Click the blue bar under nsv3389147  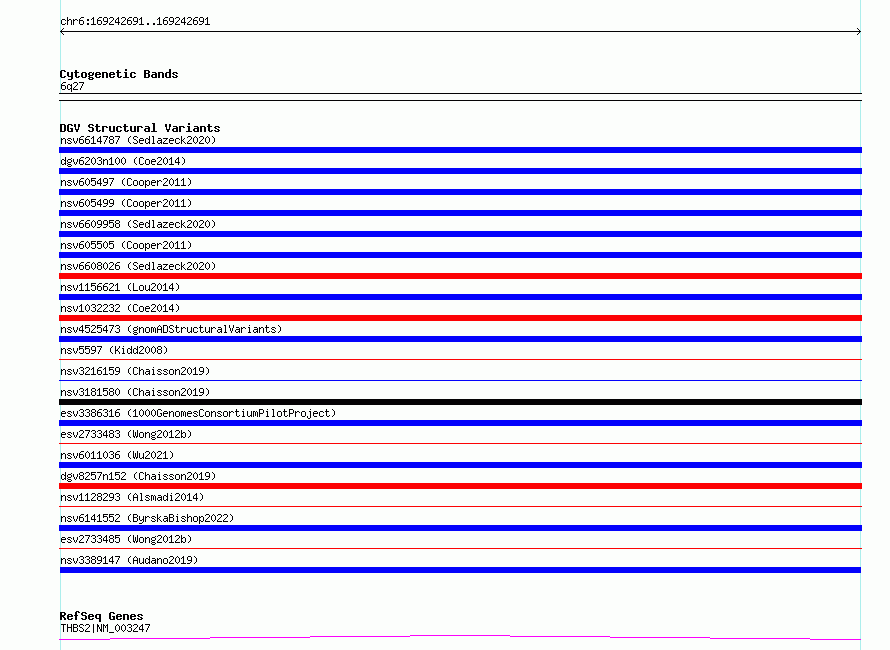tap(460, 570)
